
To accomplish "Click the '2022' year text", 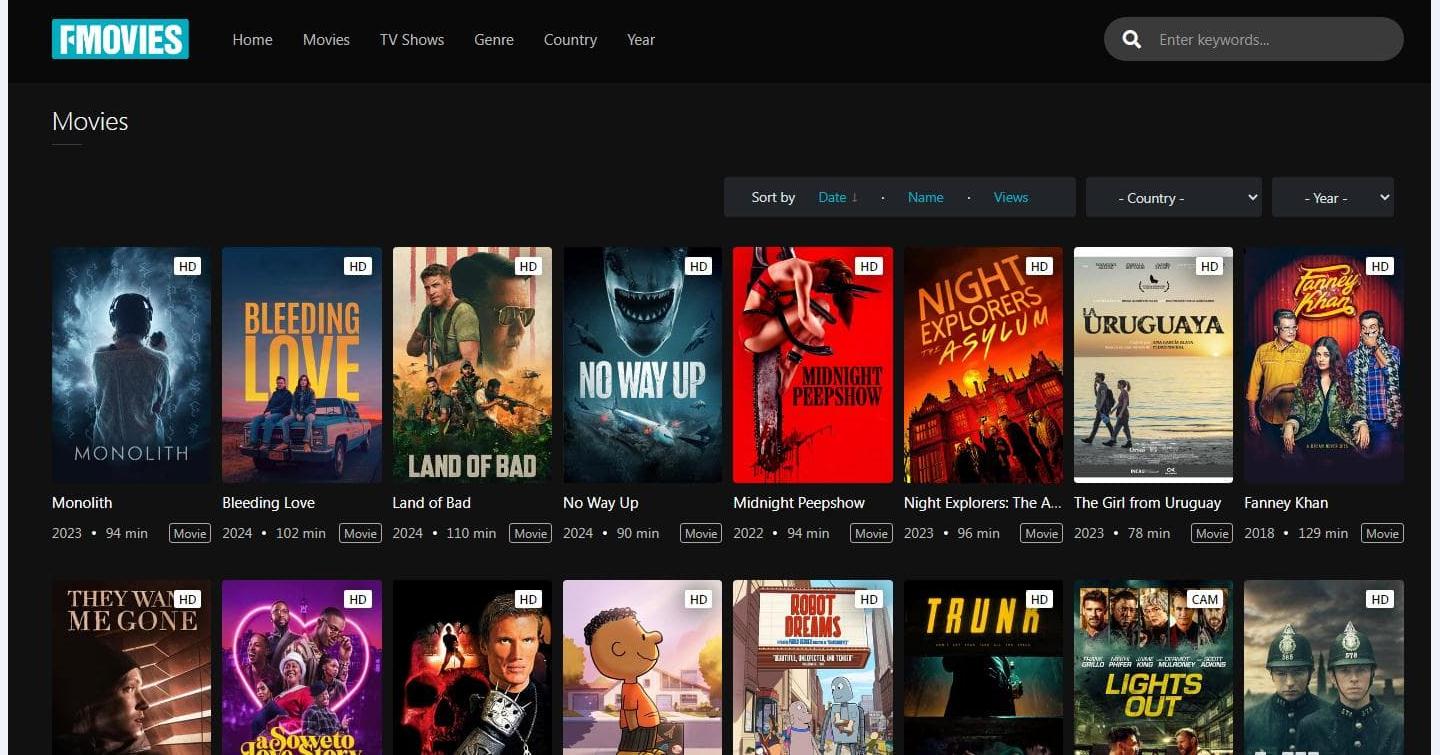I will (748, 533).
